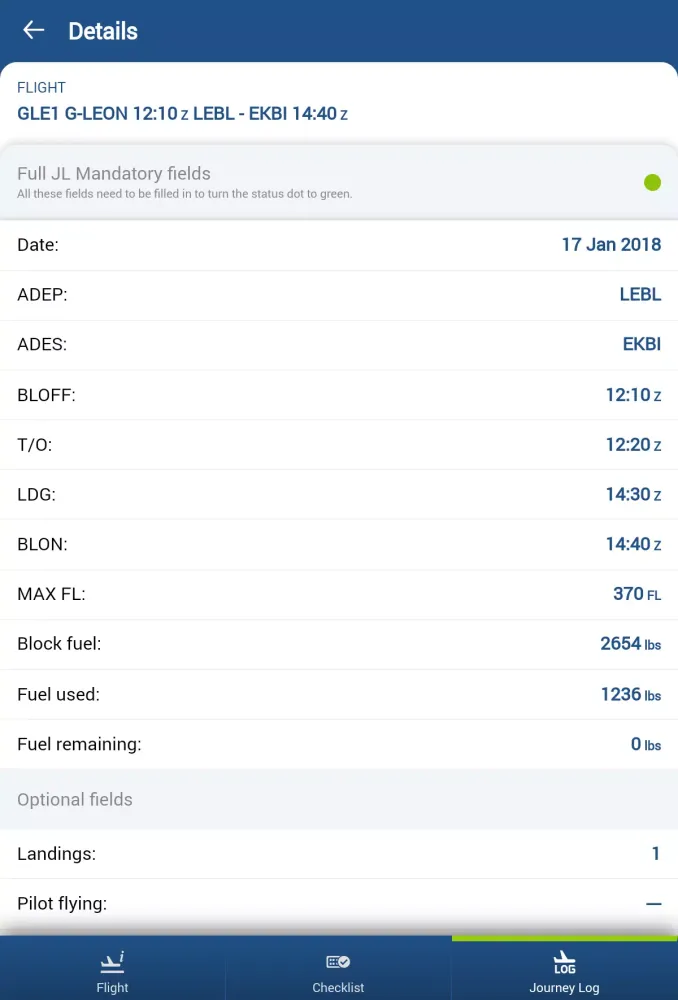This screenshot has width=678, height=1000.
Task: Edit the ADES value EKBI
Action: click(x=641, y=344)
